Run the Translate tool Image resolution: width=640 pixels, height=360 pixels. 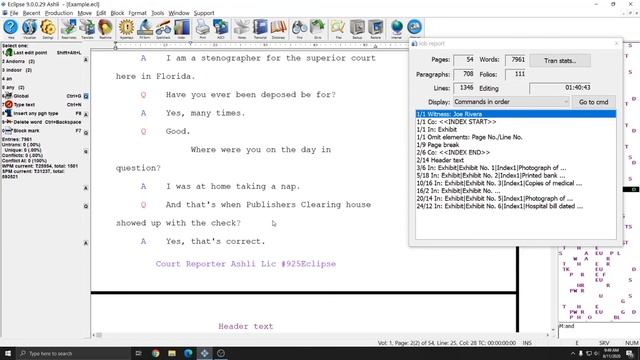tap(87, 29)
